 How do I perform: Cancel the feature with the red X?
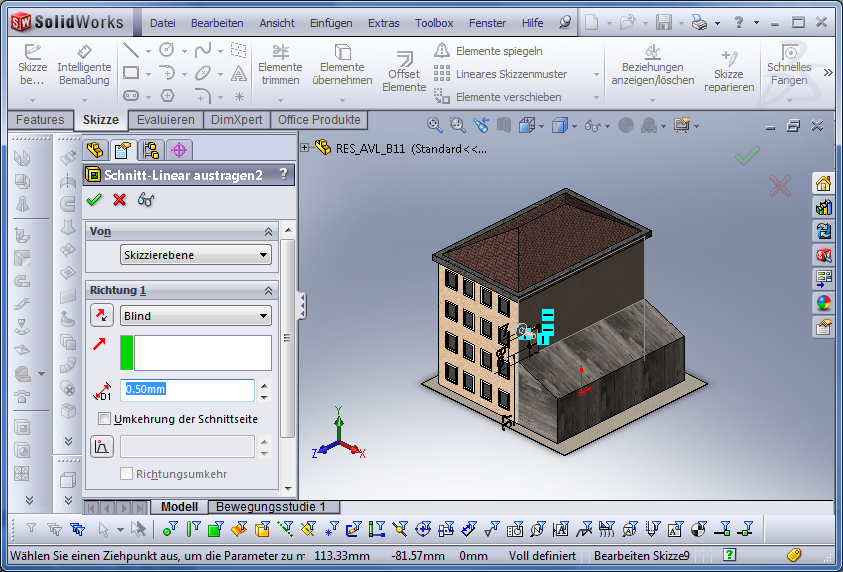coord(120,199)
